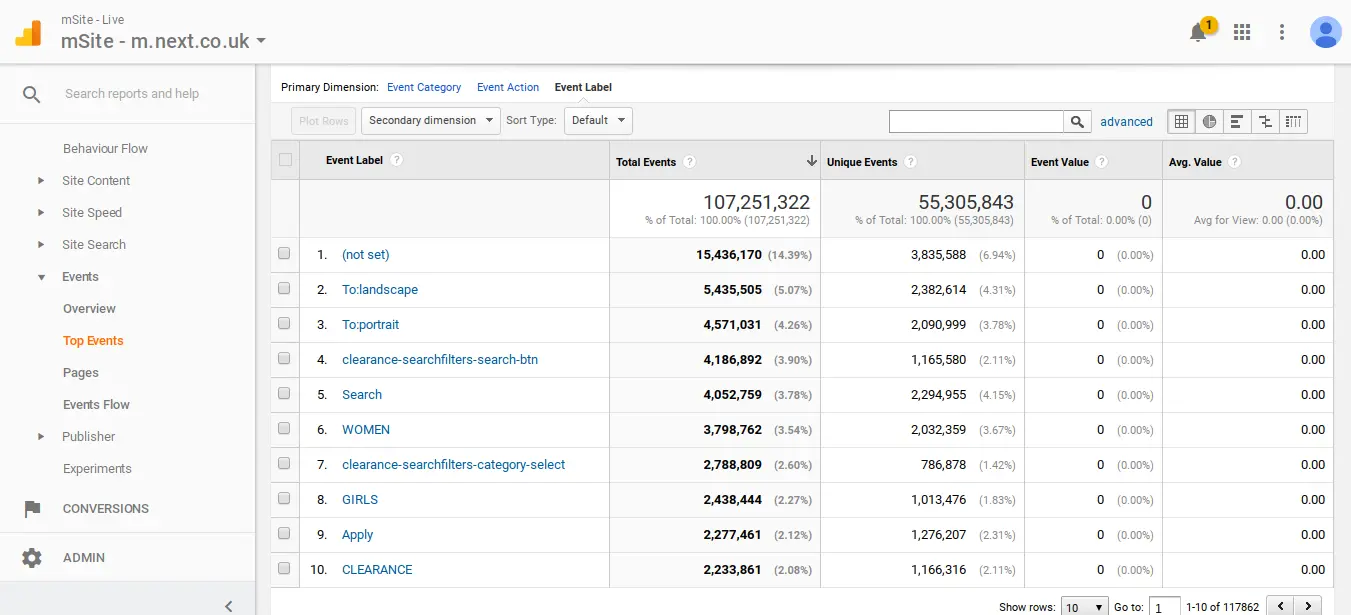Open the Sort Type Default dropdown
The height and width of the screenshot is (615, 1351).
tap(598, 121)
